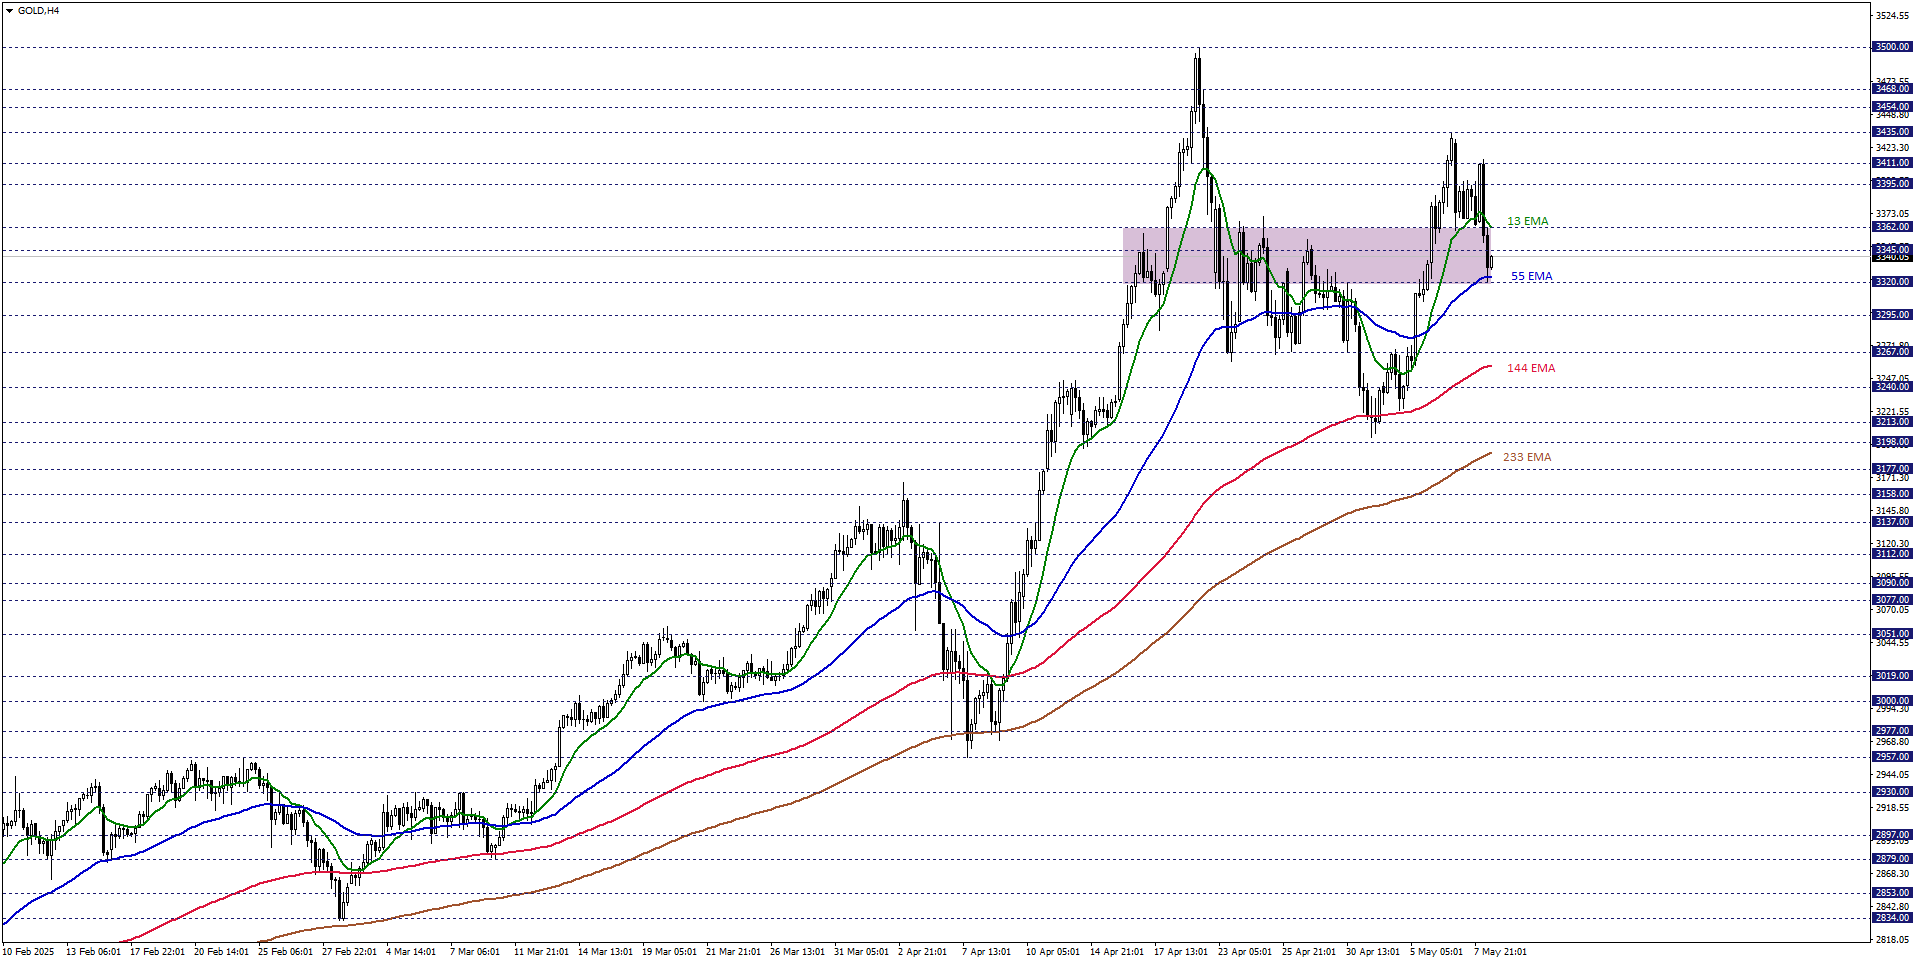The image size is (1916, 963).
Task: Select the 3090.00 price level label
Action: coord(1892,583)
